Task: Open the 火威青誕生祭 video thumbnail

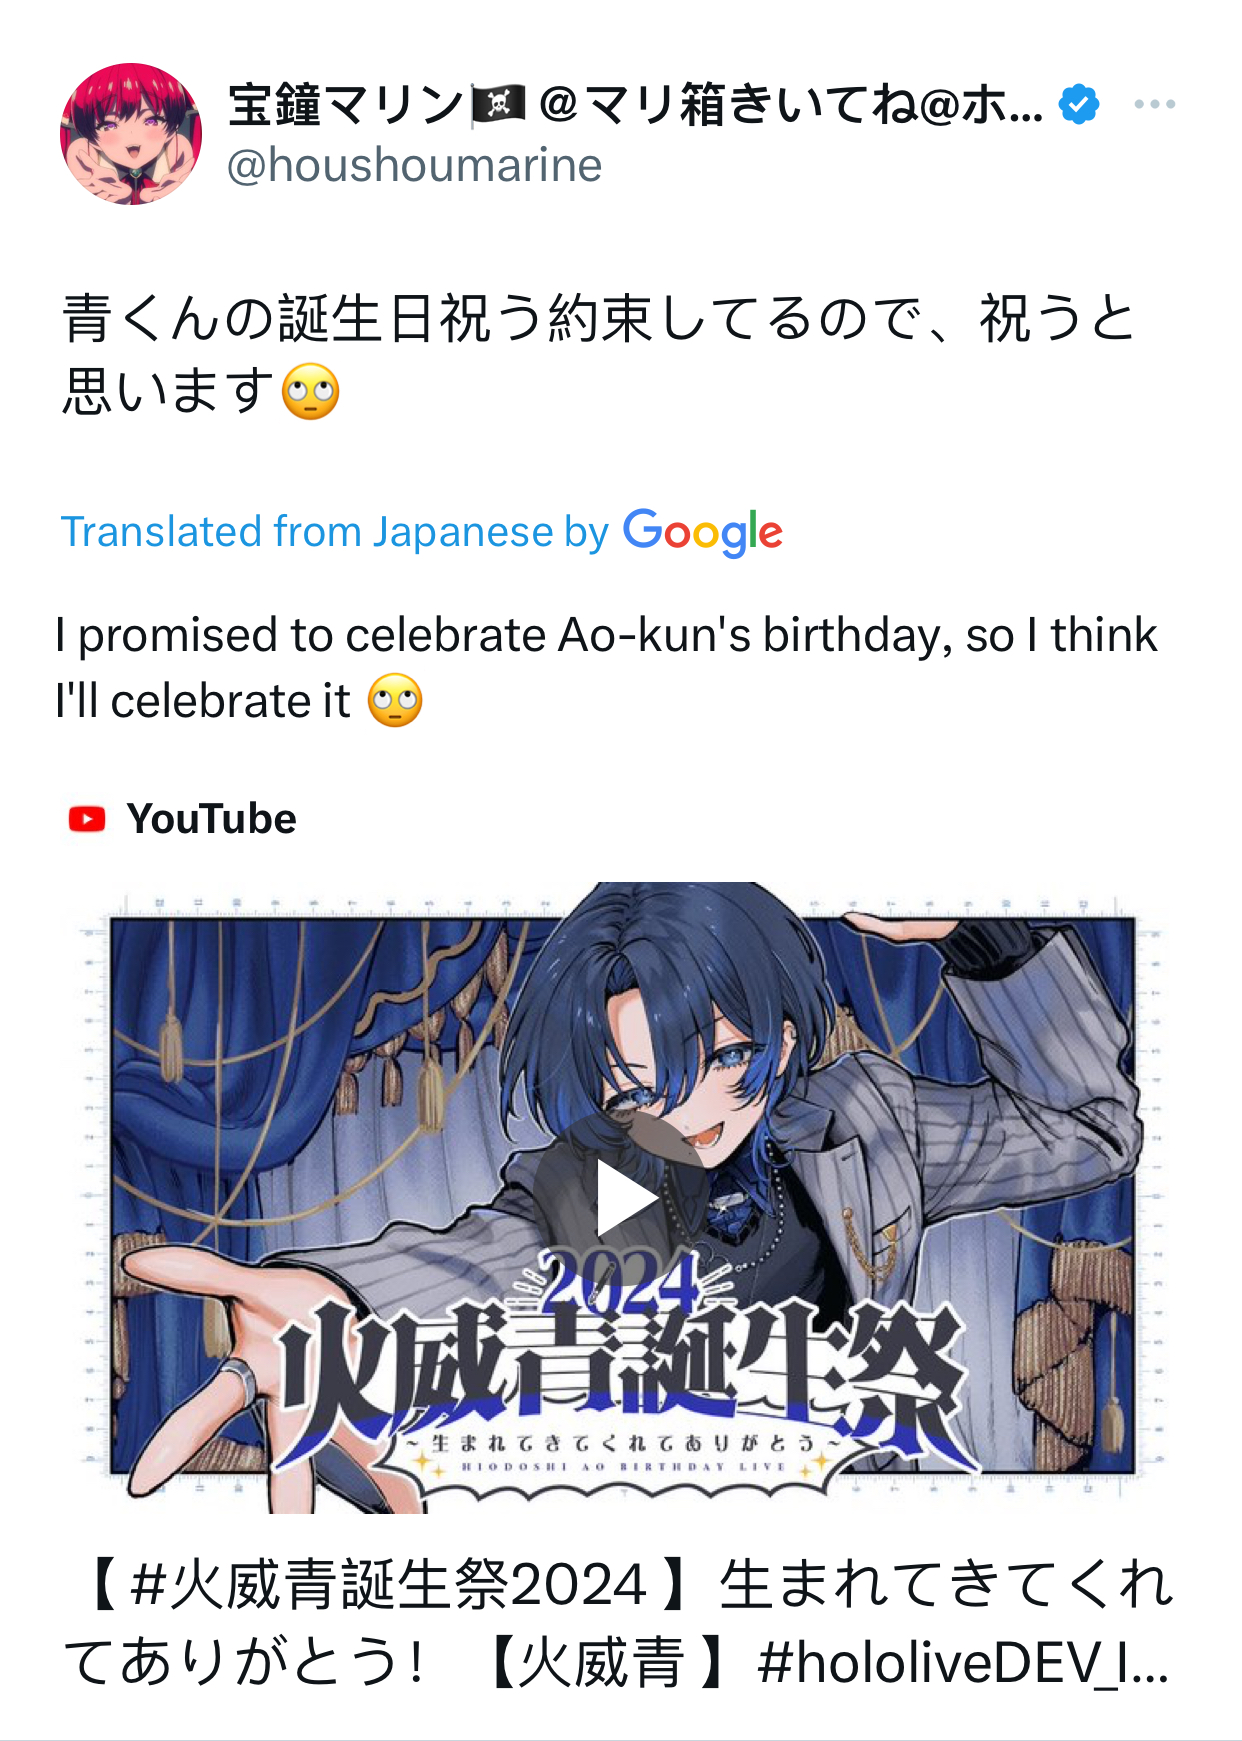Action: coord(621,1197)
